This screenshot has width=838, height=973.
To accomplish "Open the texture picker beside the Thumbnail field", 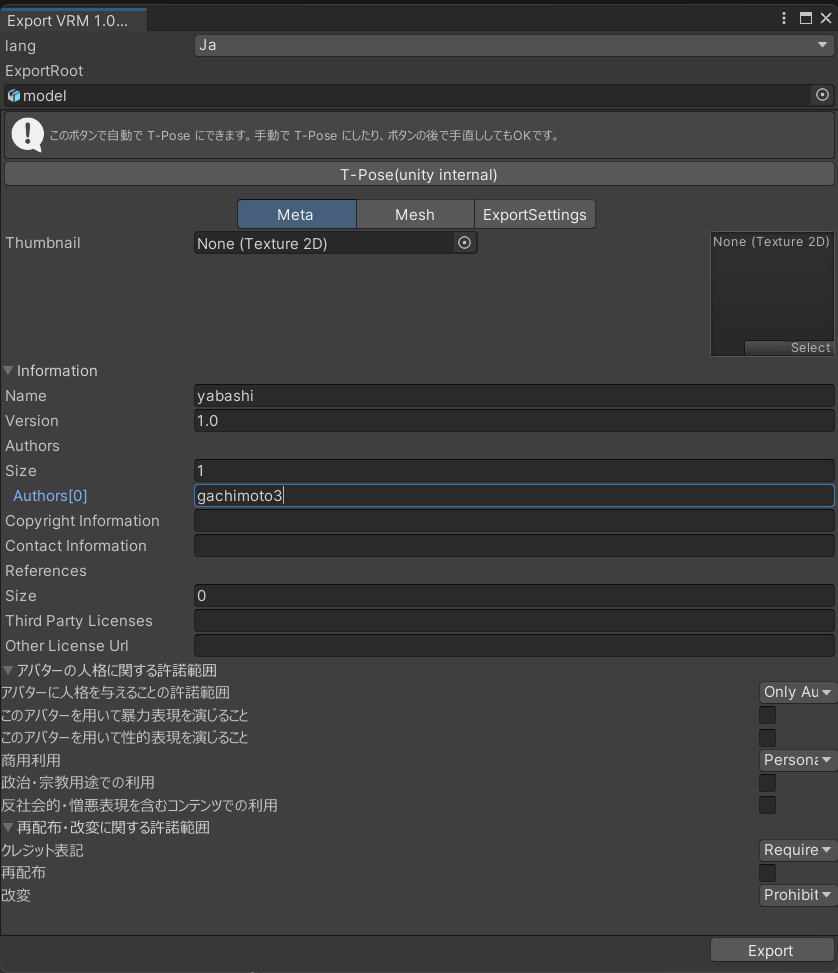I will [464, 242].
